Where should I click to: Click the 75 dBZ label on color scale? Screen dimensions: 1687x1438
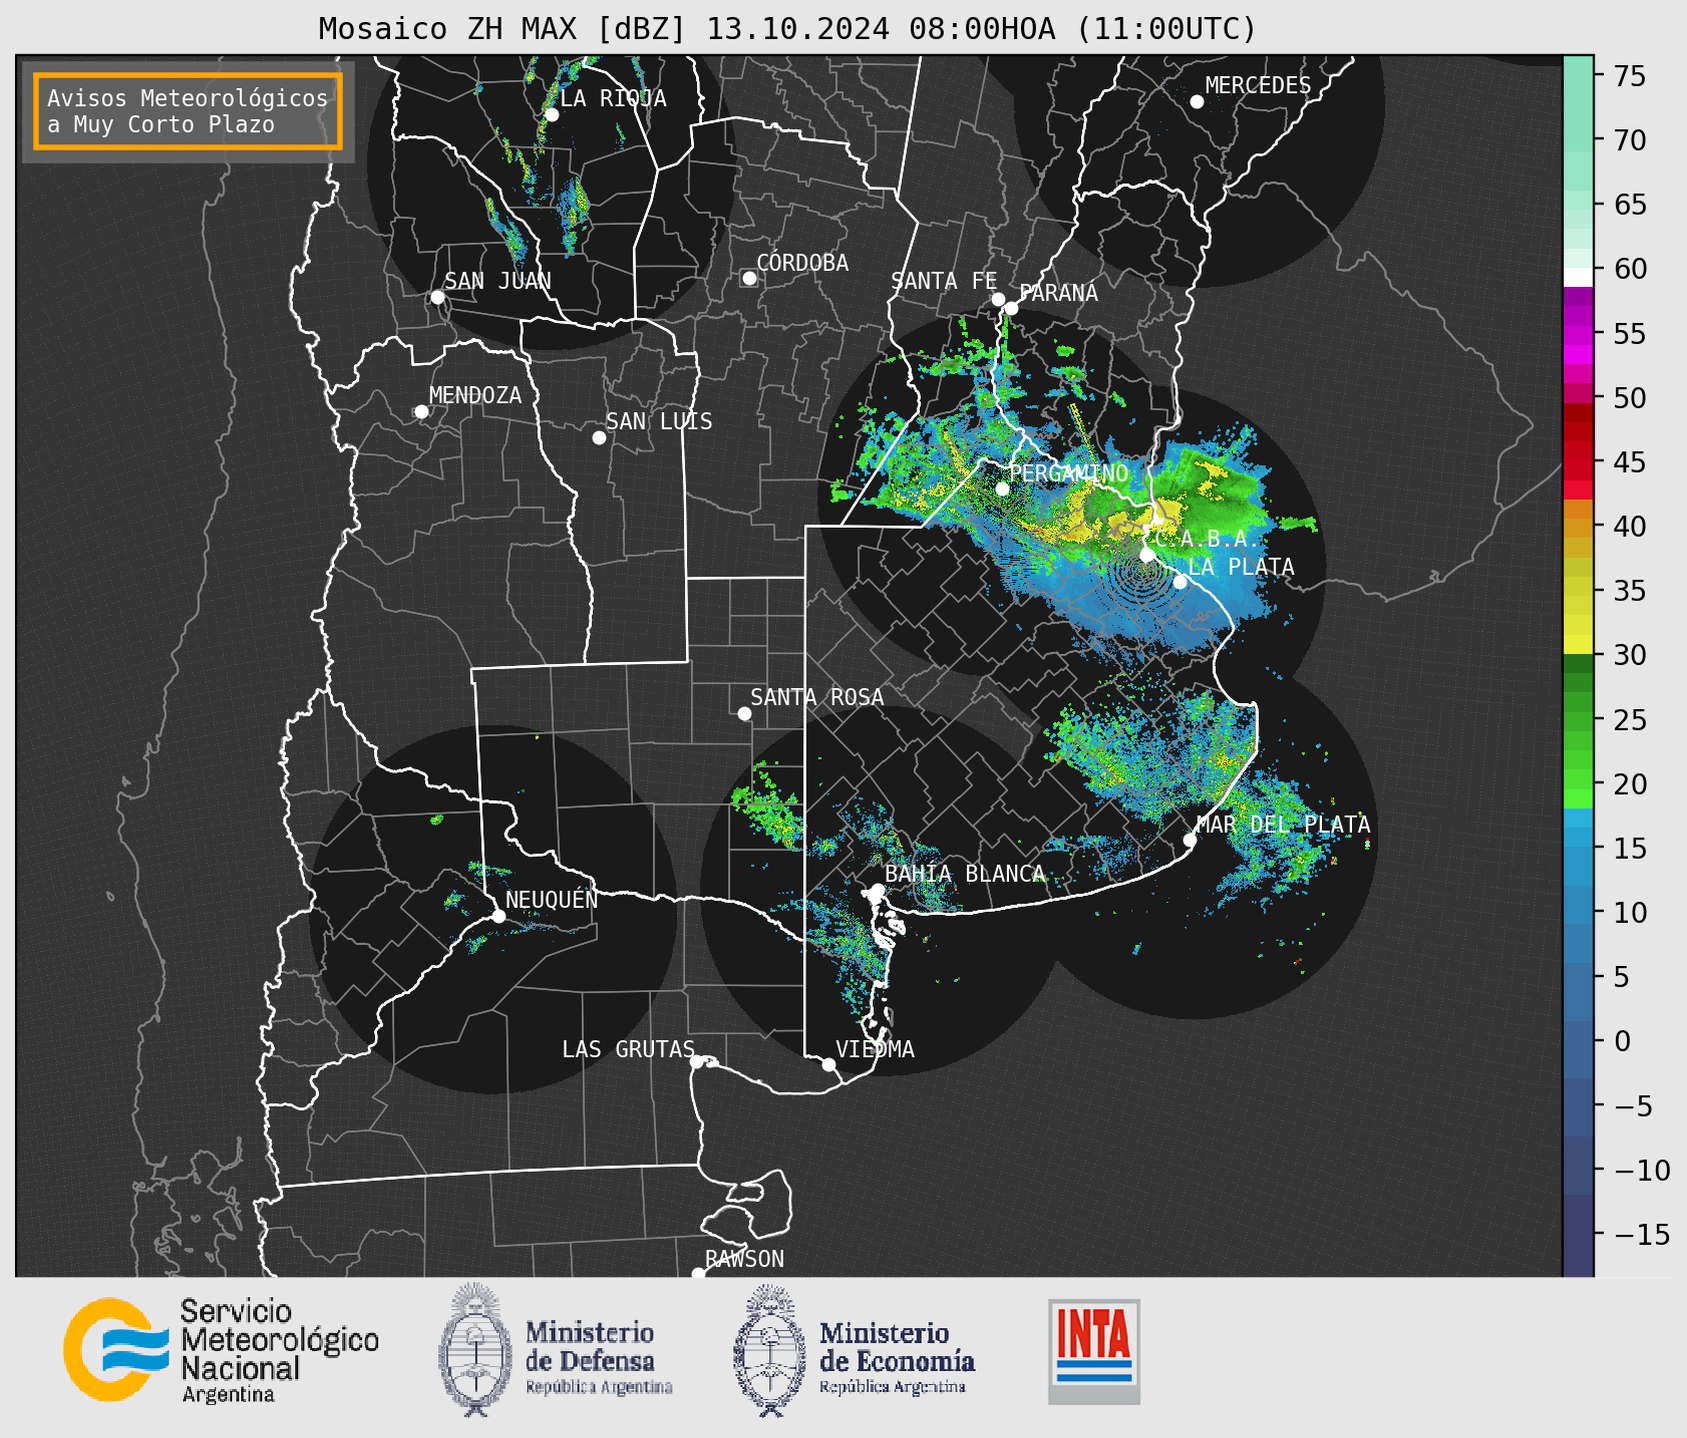click(1630, 76)
